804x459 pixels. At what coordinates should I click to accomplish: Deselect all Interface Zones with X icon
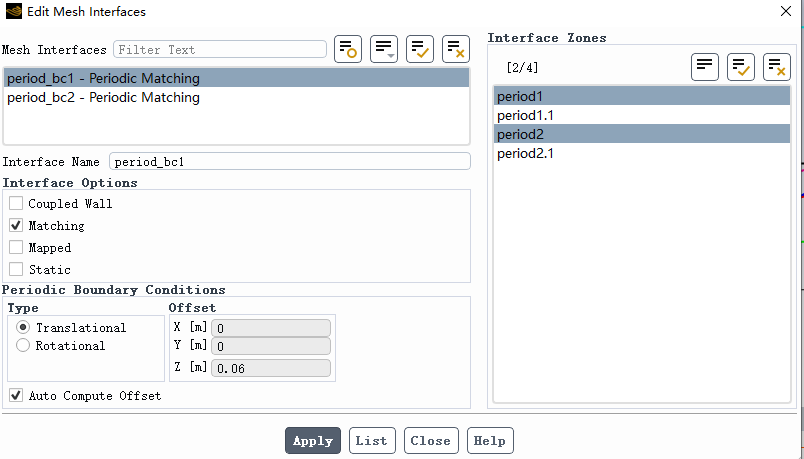point(777,67)
